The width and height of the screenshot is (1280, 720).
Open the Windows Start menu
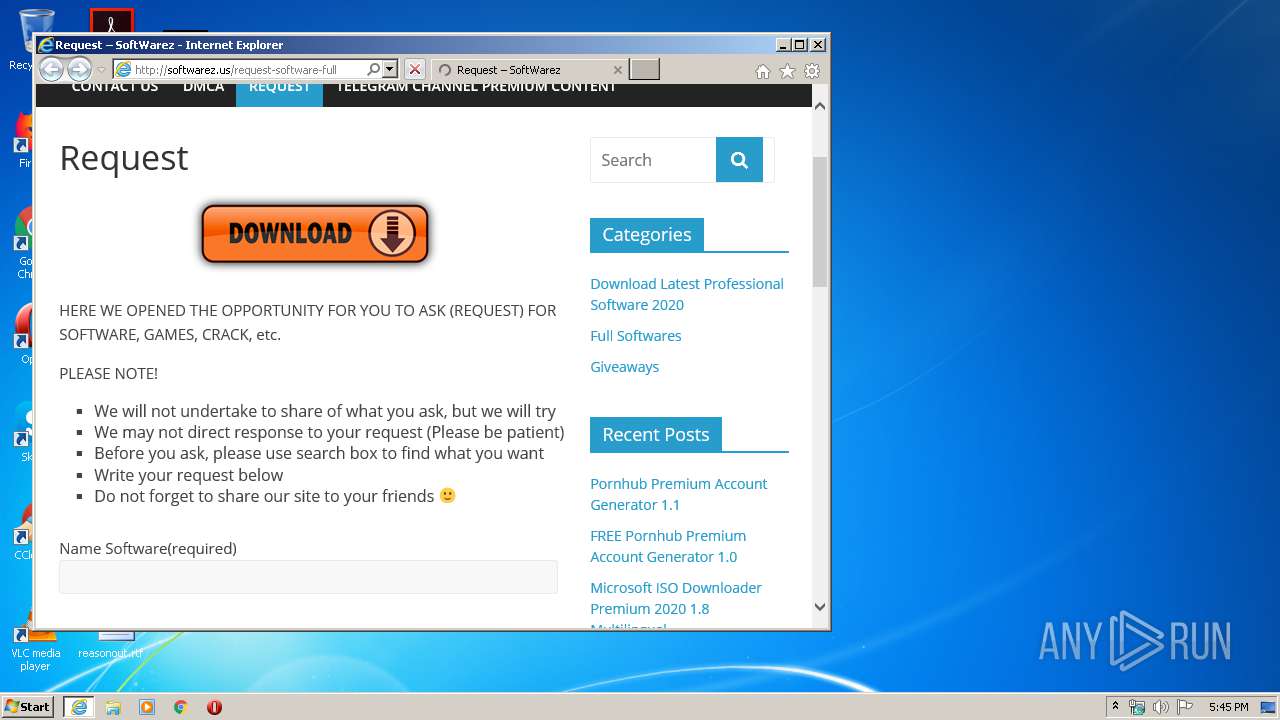(28, 706)
